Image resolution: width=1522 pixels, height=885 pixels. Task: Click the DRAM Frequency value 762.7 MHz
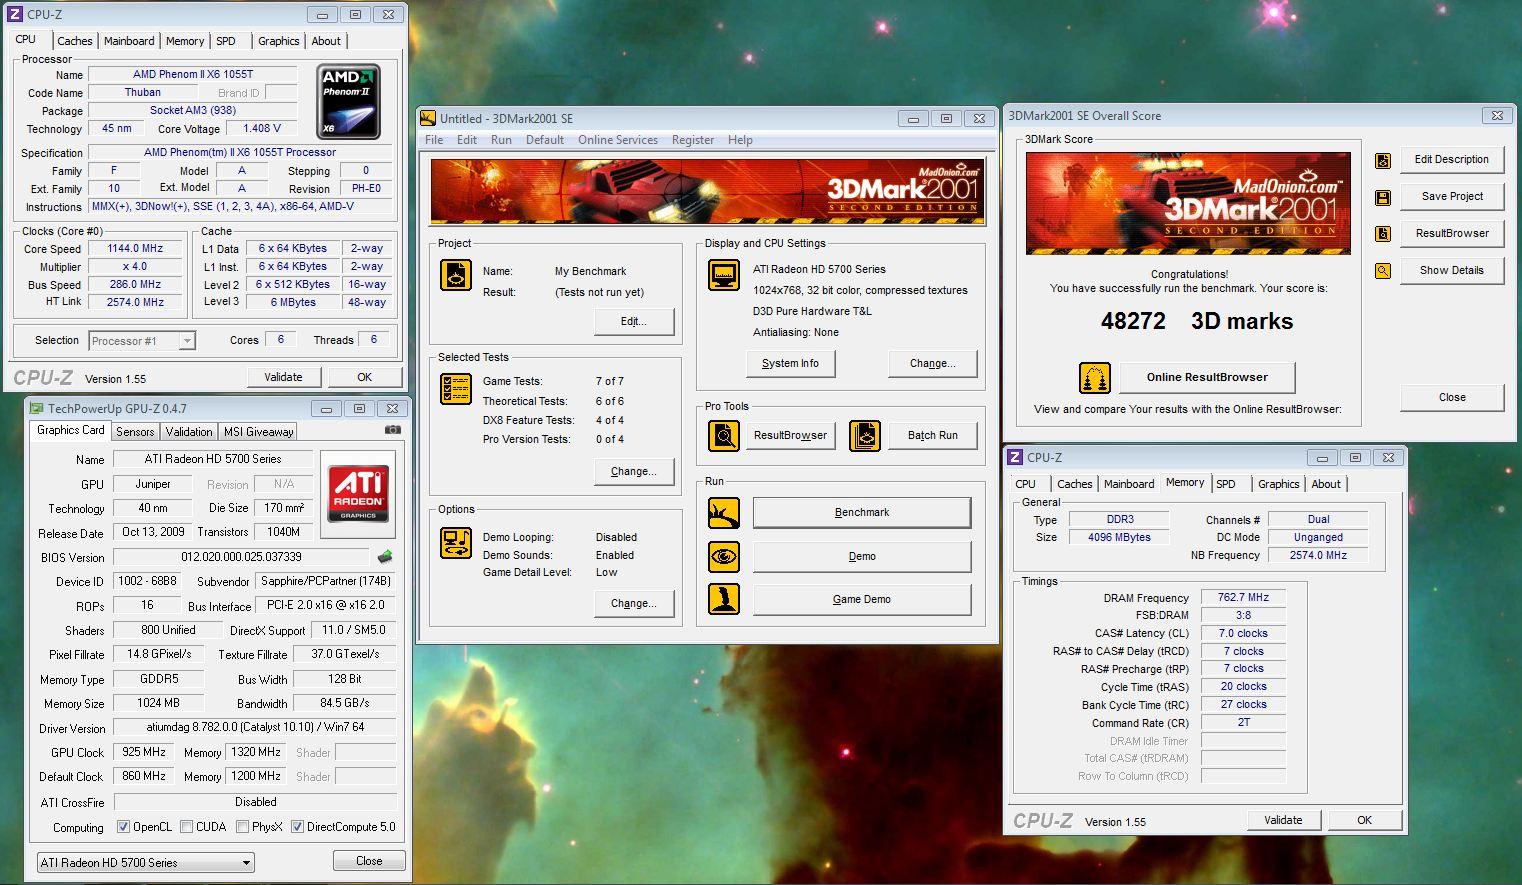pyautogui.click(x=1243, y=598)
